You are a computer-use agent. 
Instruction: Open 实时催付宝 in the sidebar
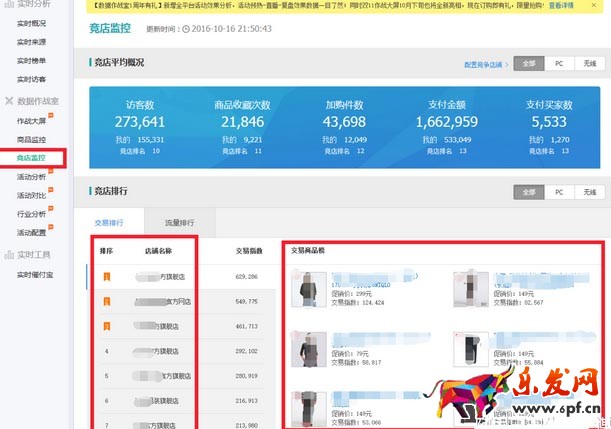(36, 274)
